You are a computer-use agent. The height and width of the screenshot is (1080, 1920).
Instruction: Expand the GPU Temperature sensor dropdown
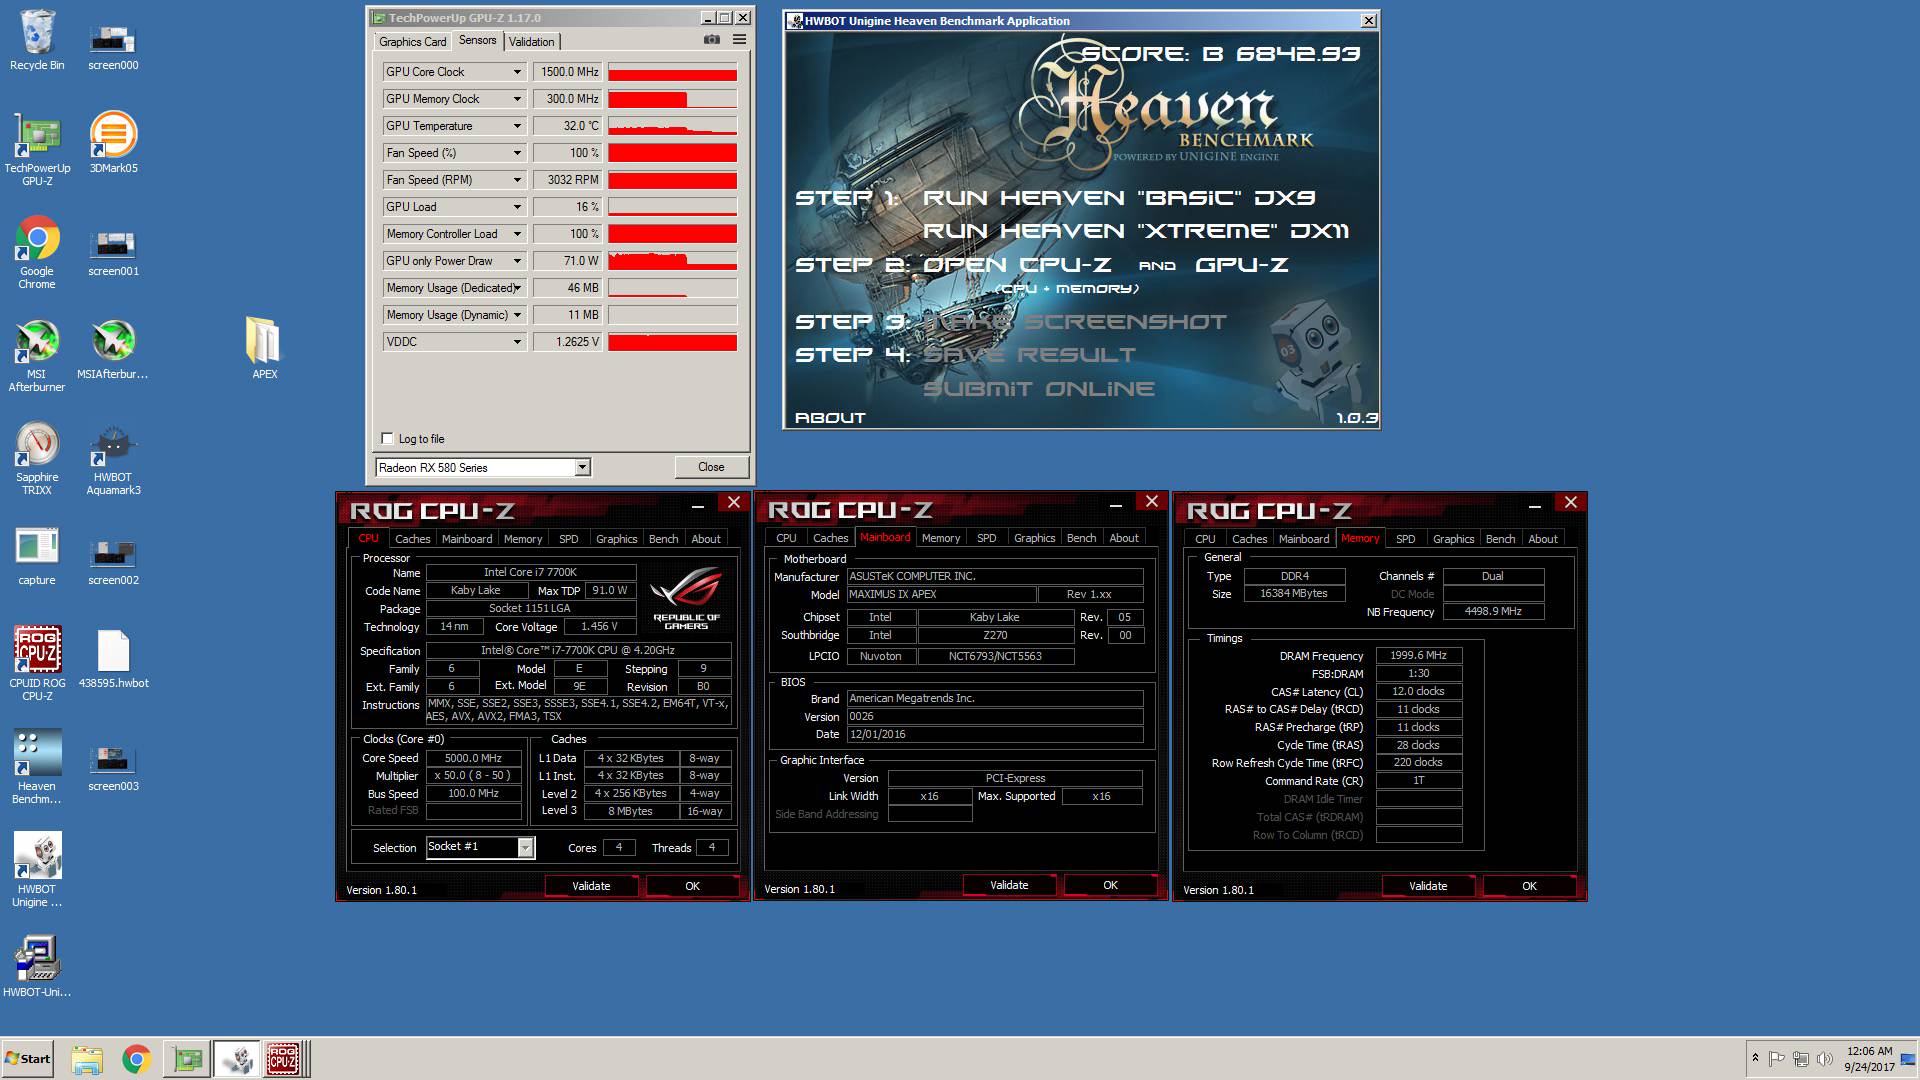pos(517,126)
